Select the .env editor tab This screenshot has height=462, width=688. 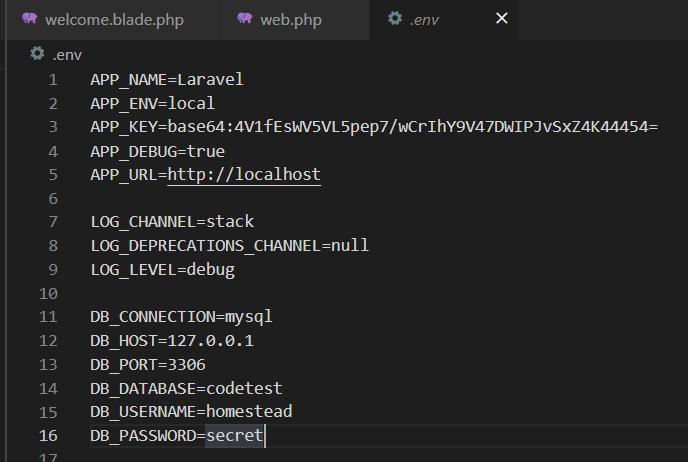tap(444, 20)
